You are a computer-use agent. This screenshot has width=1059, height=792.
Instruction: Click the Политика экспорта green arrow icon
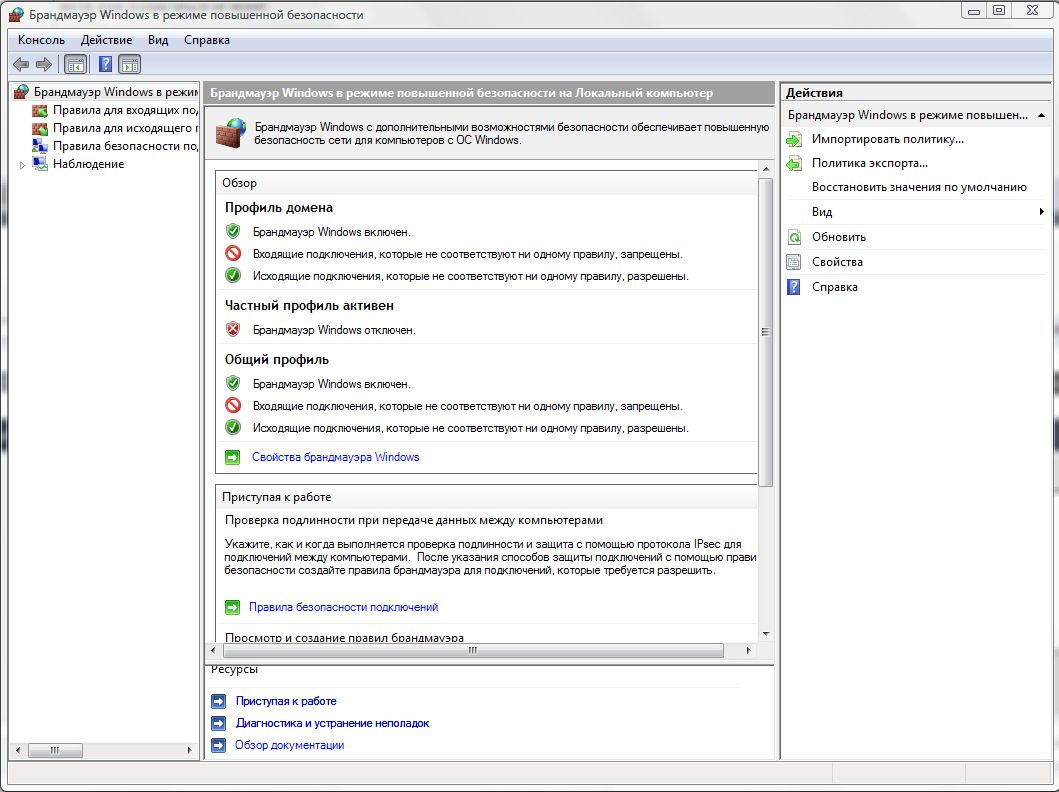point(794,163)
